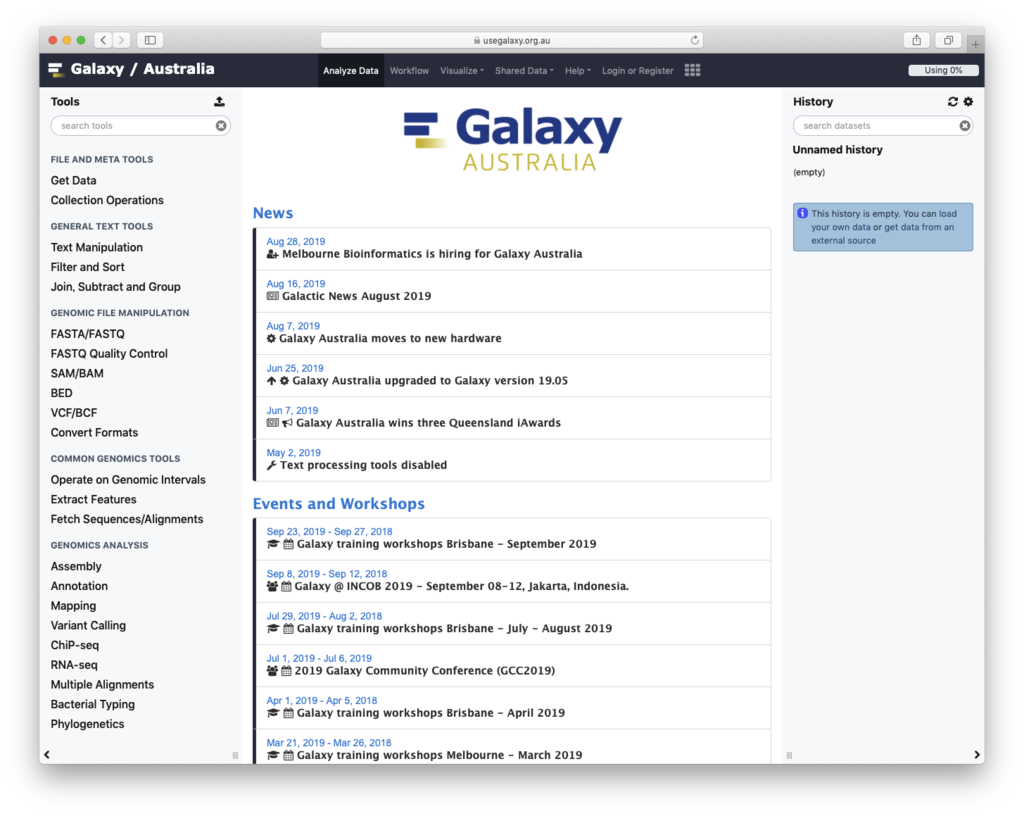The width and height of the screenshot is (1024, 816).
Task: Open three Queensland iAwards news item
Action: click(x=428, y=422)
